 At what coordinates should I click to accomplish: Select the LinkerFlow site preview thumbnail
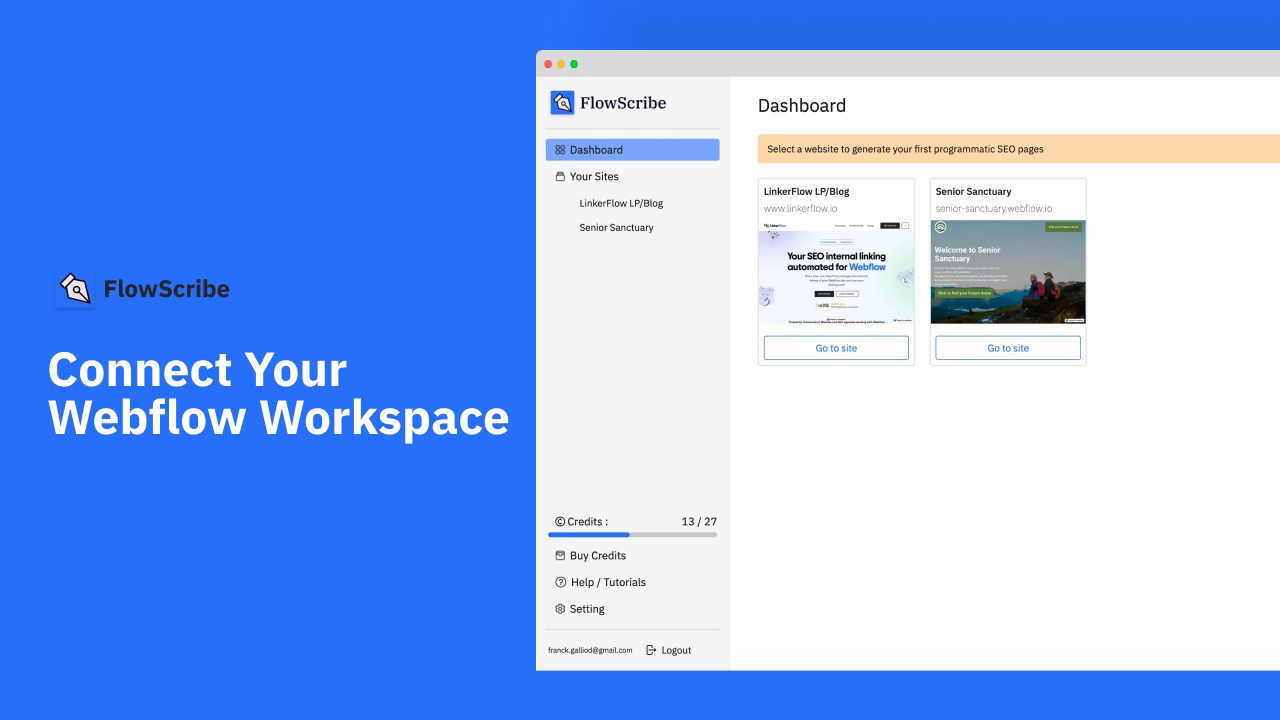[x=836, y=272]
